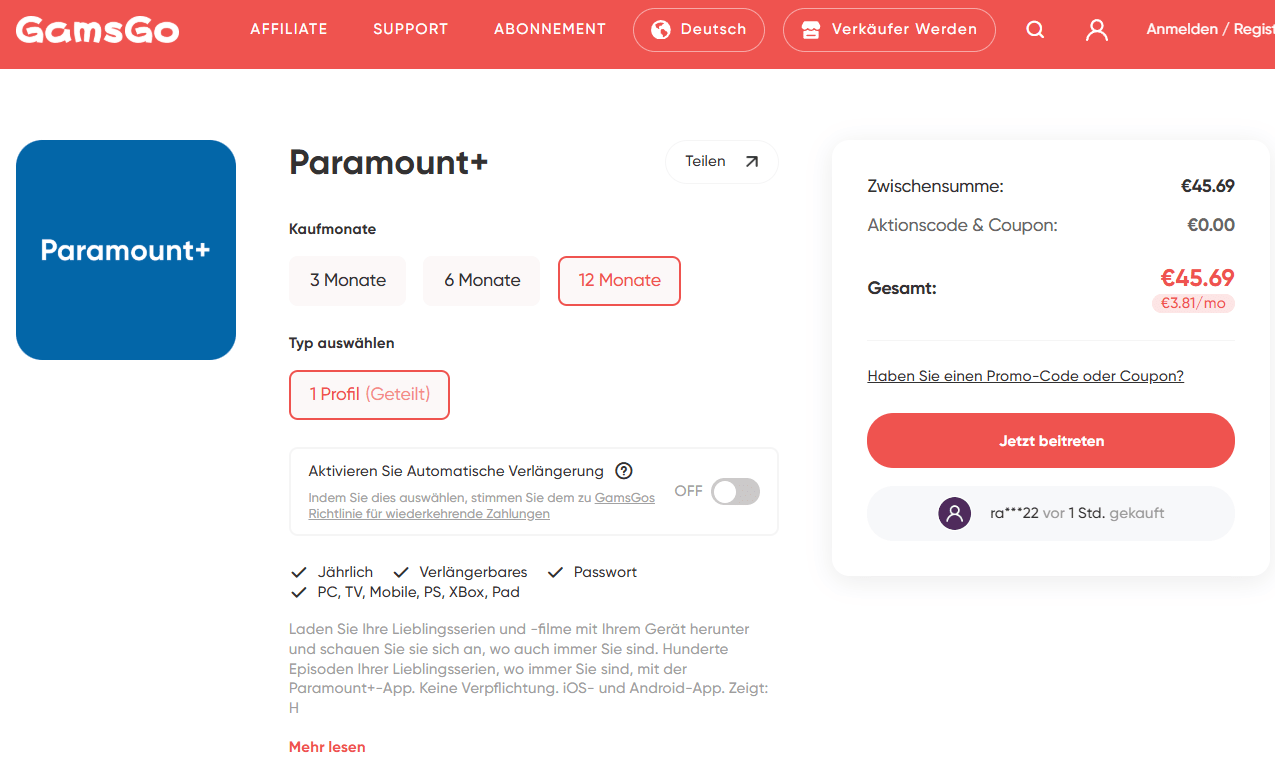Click the purchaser avatar icon next to ra***22

point(954,513)
